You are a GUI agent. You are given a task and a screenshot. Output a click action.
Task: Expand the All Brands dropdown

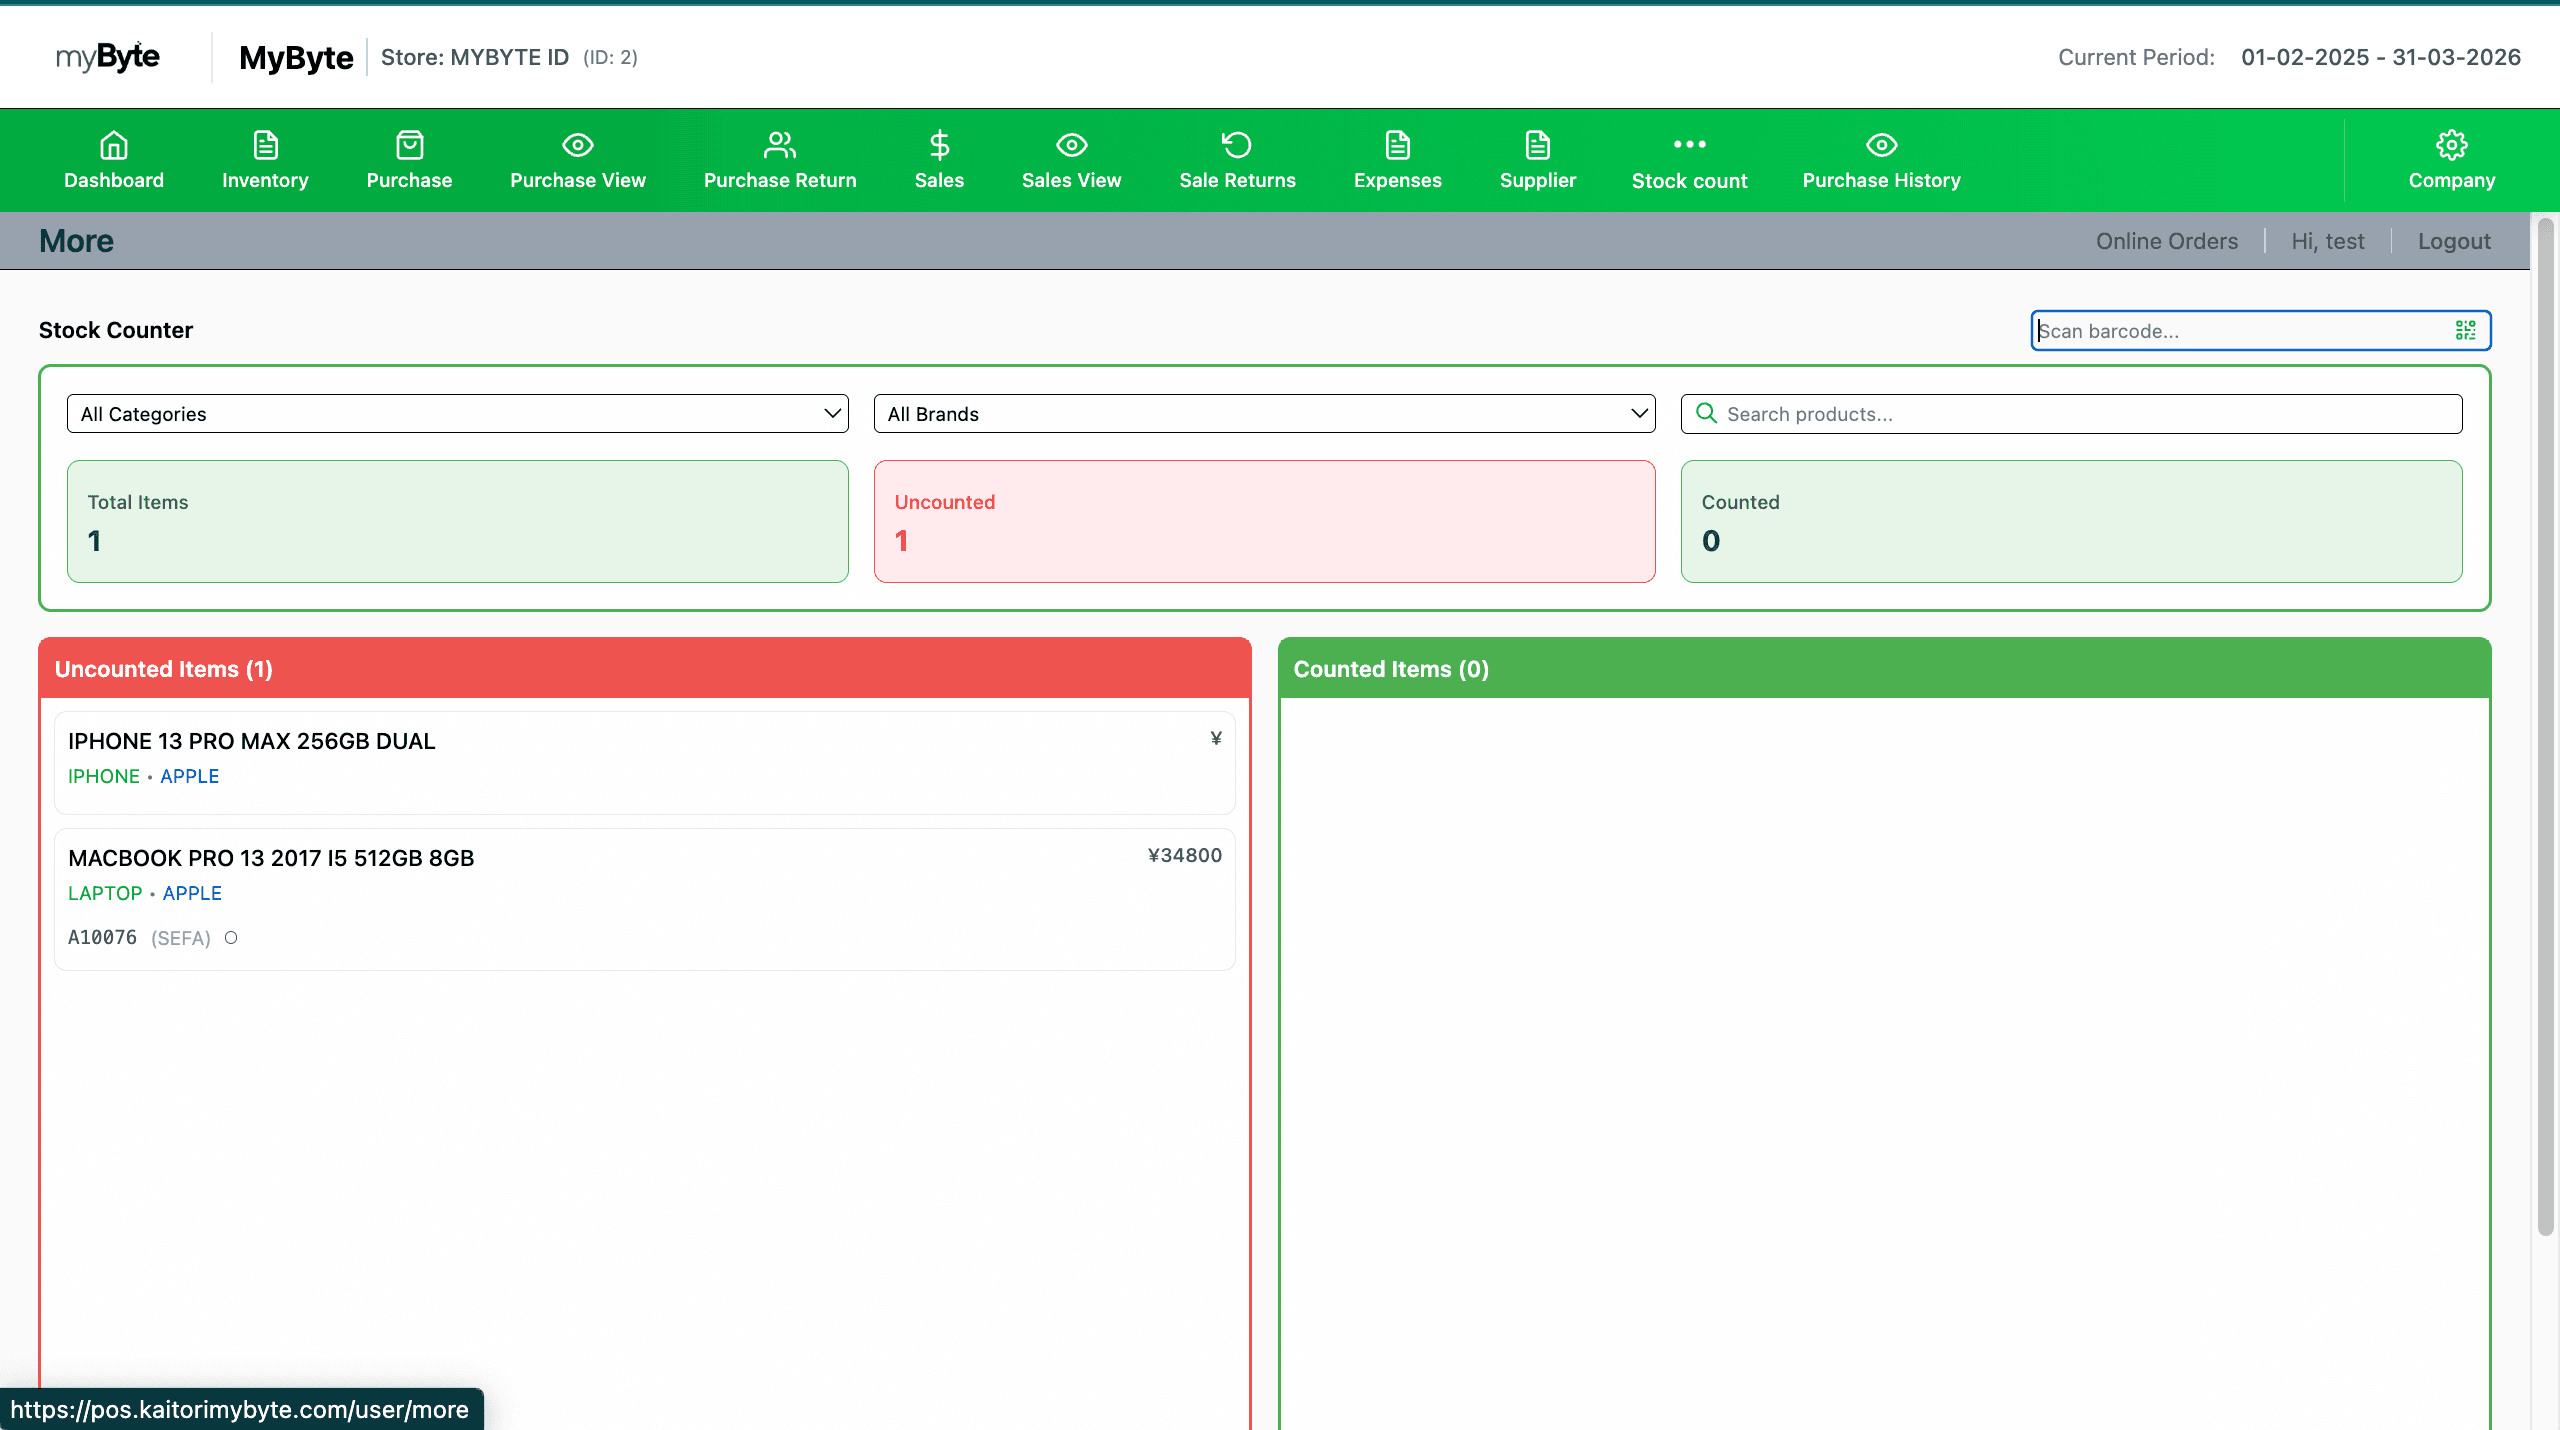[x=1264, y=414]
